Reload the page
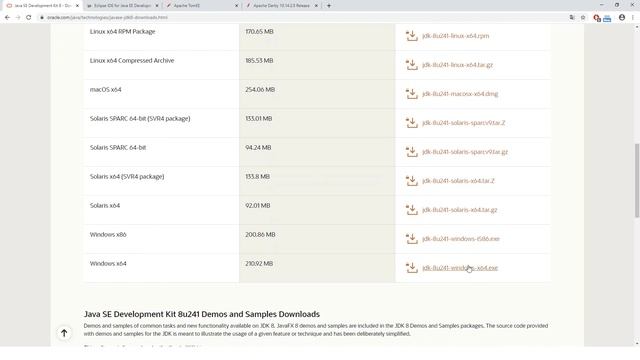Viewport: 640px width, 360px height. 29,18
